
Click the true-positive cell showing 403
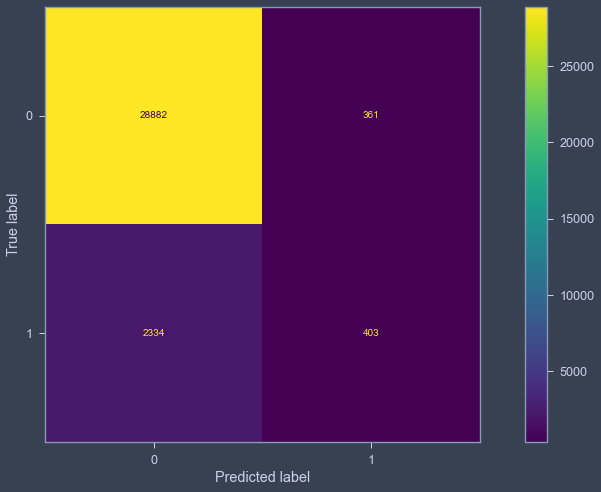371,333
